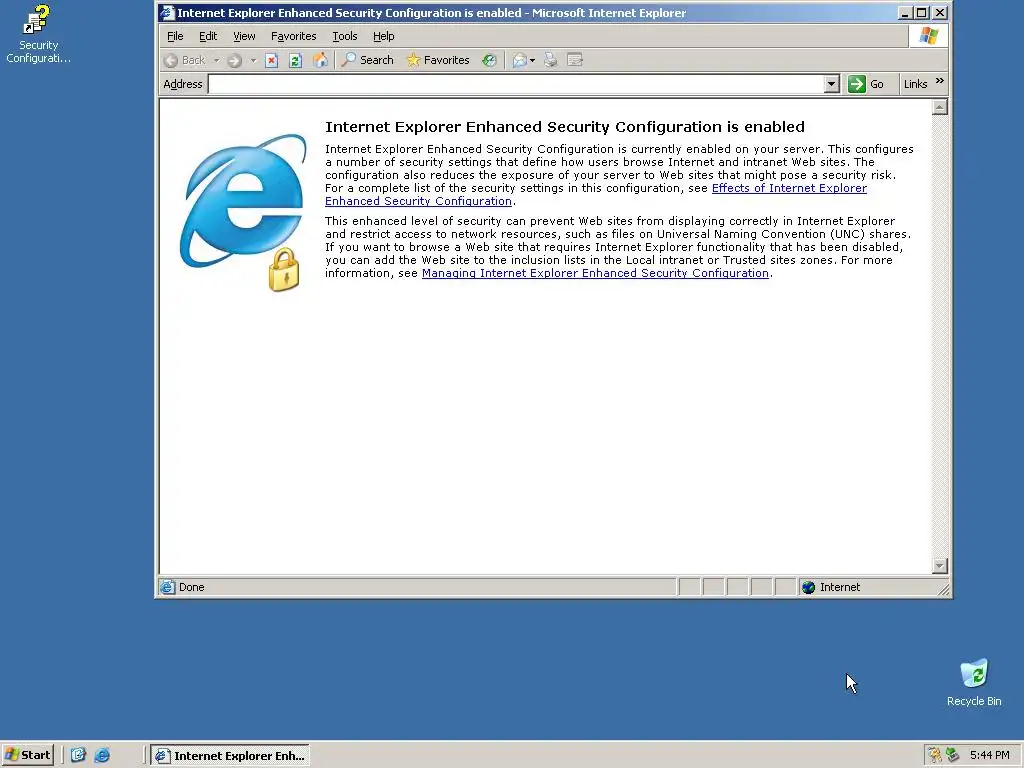Minimize the Internet Explorer window
The width and height of the screenshot is (1024, 768).
pyautogui.click(x=904, y=12)
